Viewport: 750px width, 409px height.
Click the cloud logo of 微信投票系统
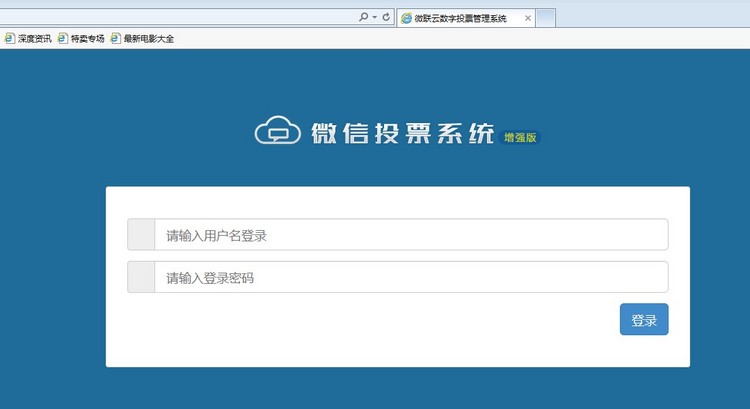click(x=277, y=131)
